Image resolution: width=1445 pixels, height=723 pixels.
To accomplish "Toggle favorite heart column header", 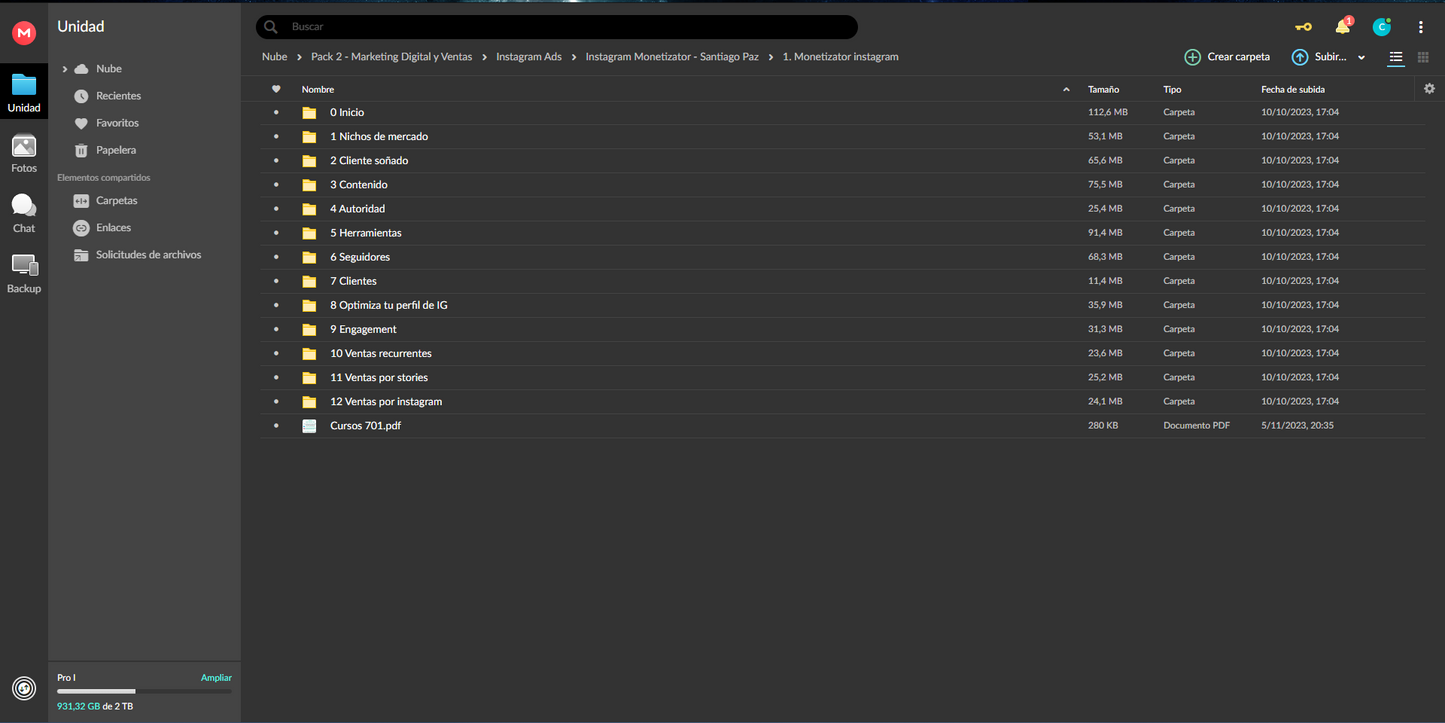I will click(x=276, y=89).
